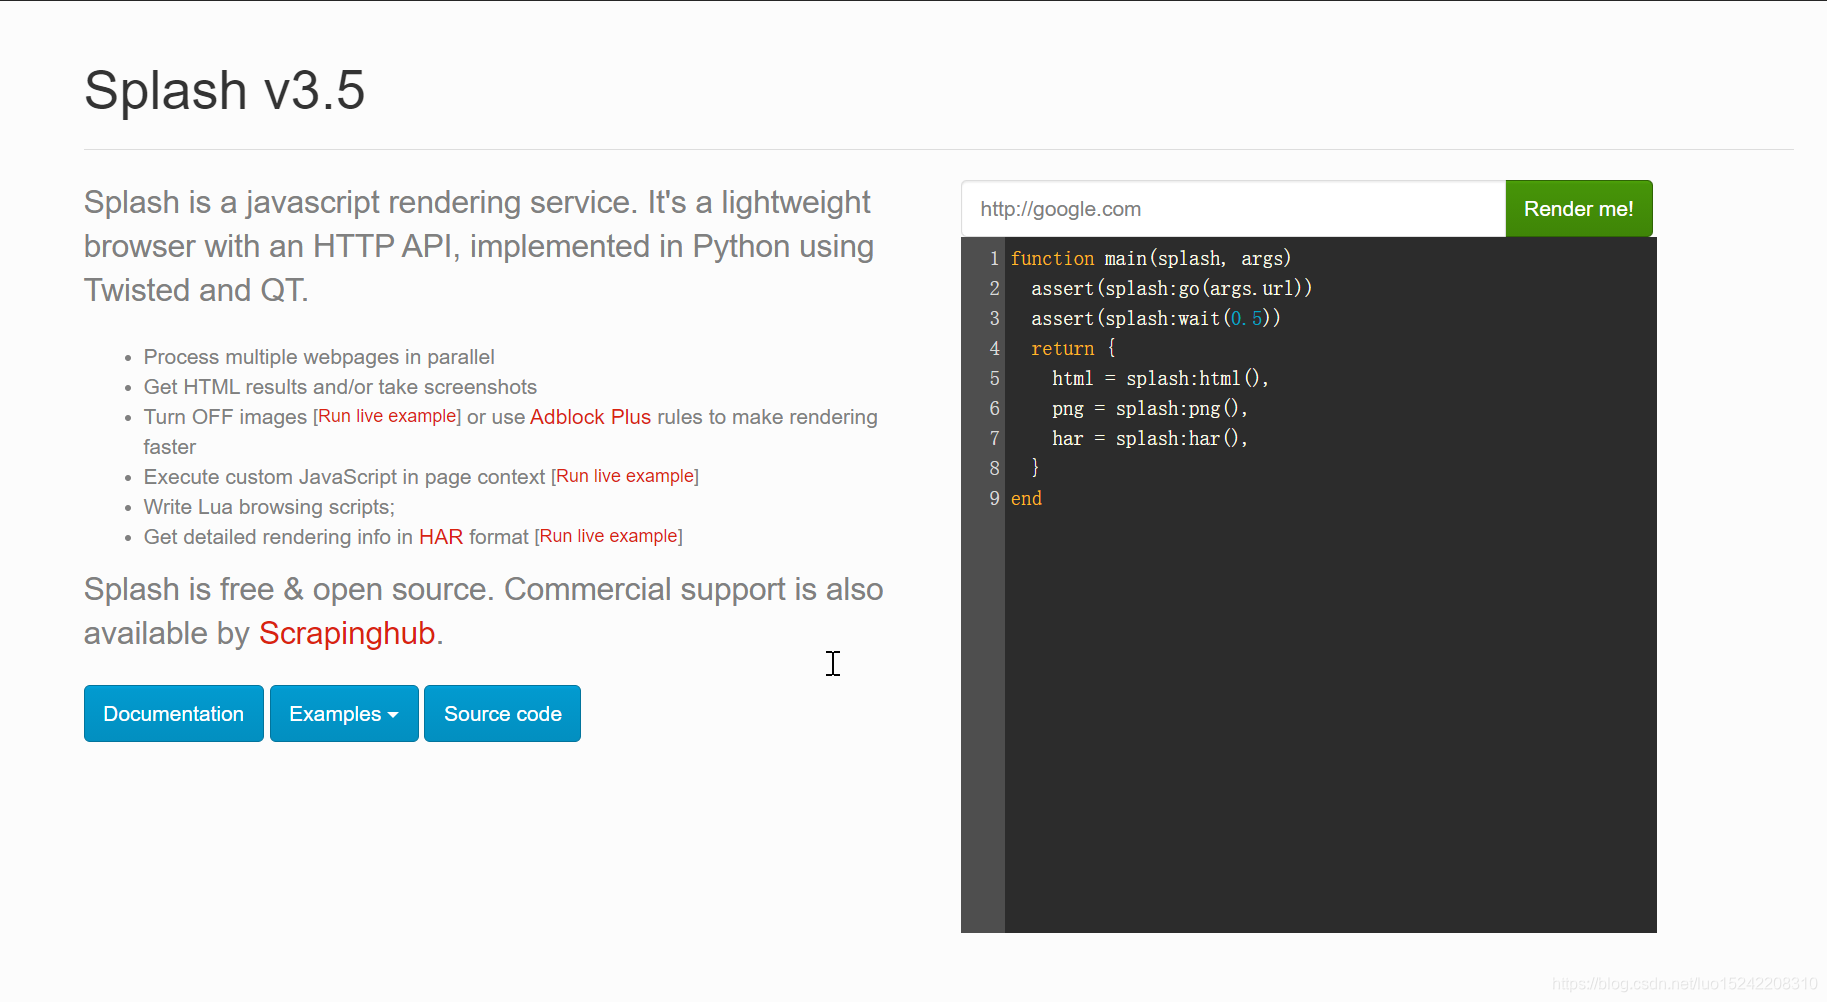Open the Source code button

click(x=502, y=714)
